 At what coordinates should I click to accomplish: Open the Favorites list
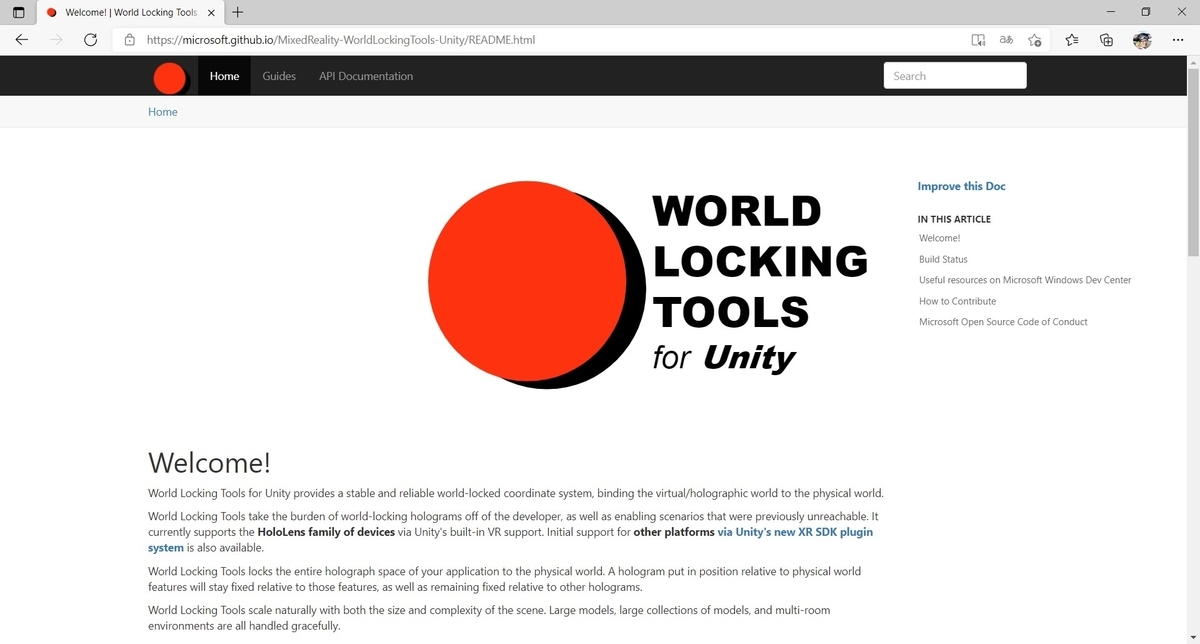pos(1071,40)
